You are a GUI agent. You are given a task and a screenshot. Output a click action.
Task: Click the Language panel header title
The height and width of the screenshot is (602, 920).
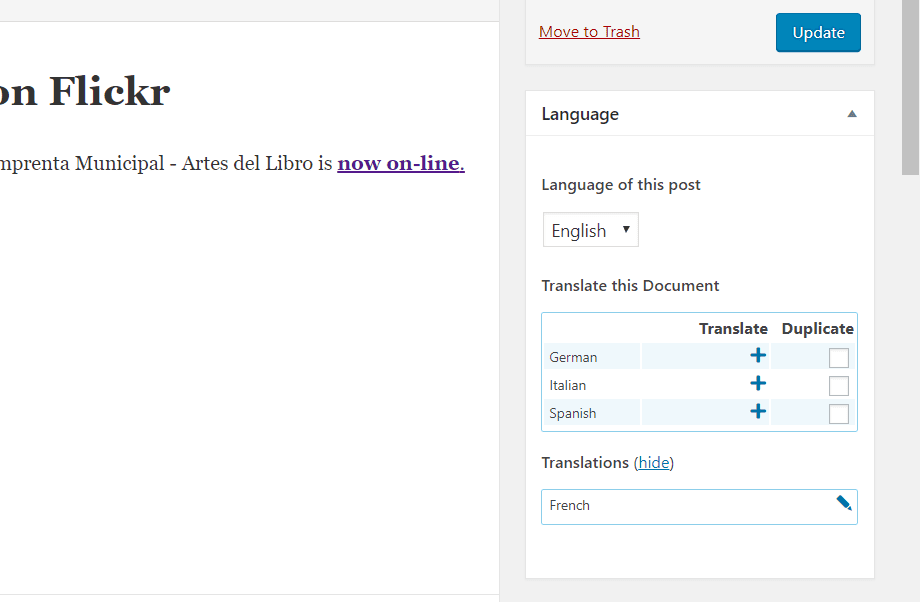(580, 114)
